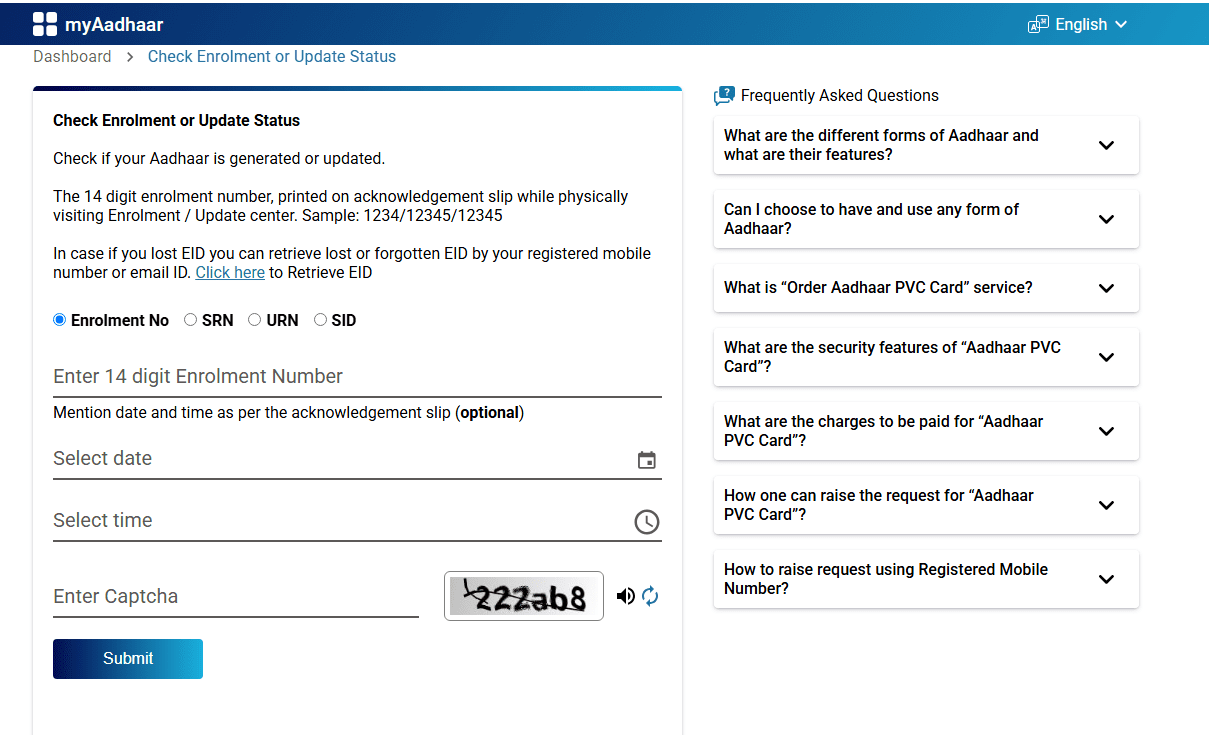Expand FAQ about different forms of Aadhaar
Screen dimensions: 1209x735
(1106, 145)
